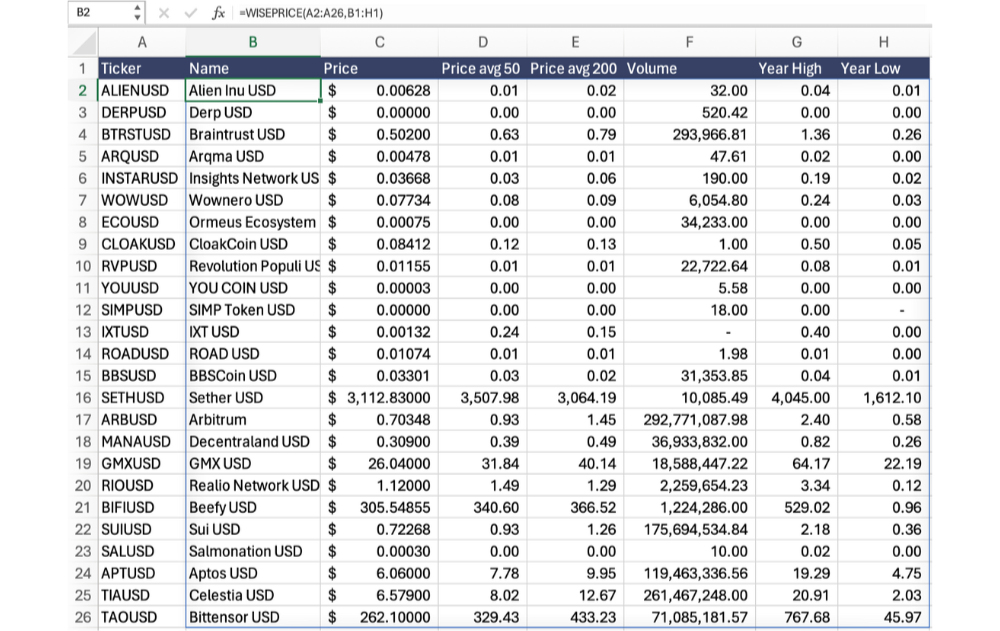This screenshot has height=631, width=1000.
Task: Click the Select All corner triangle
Action: pyautogui.click(x=84, y=42)
